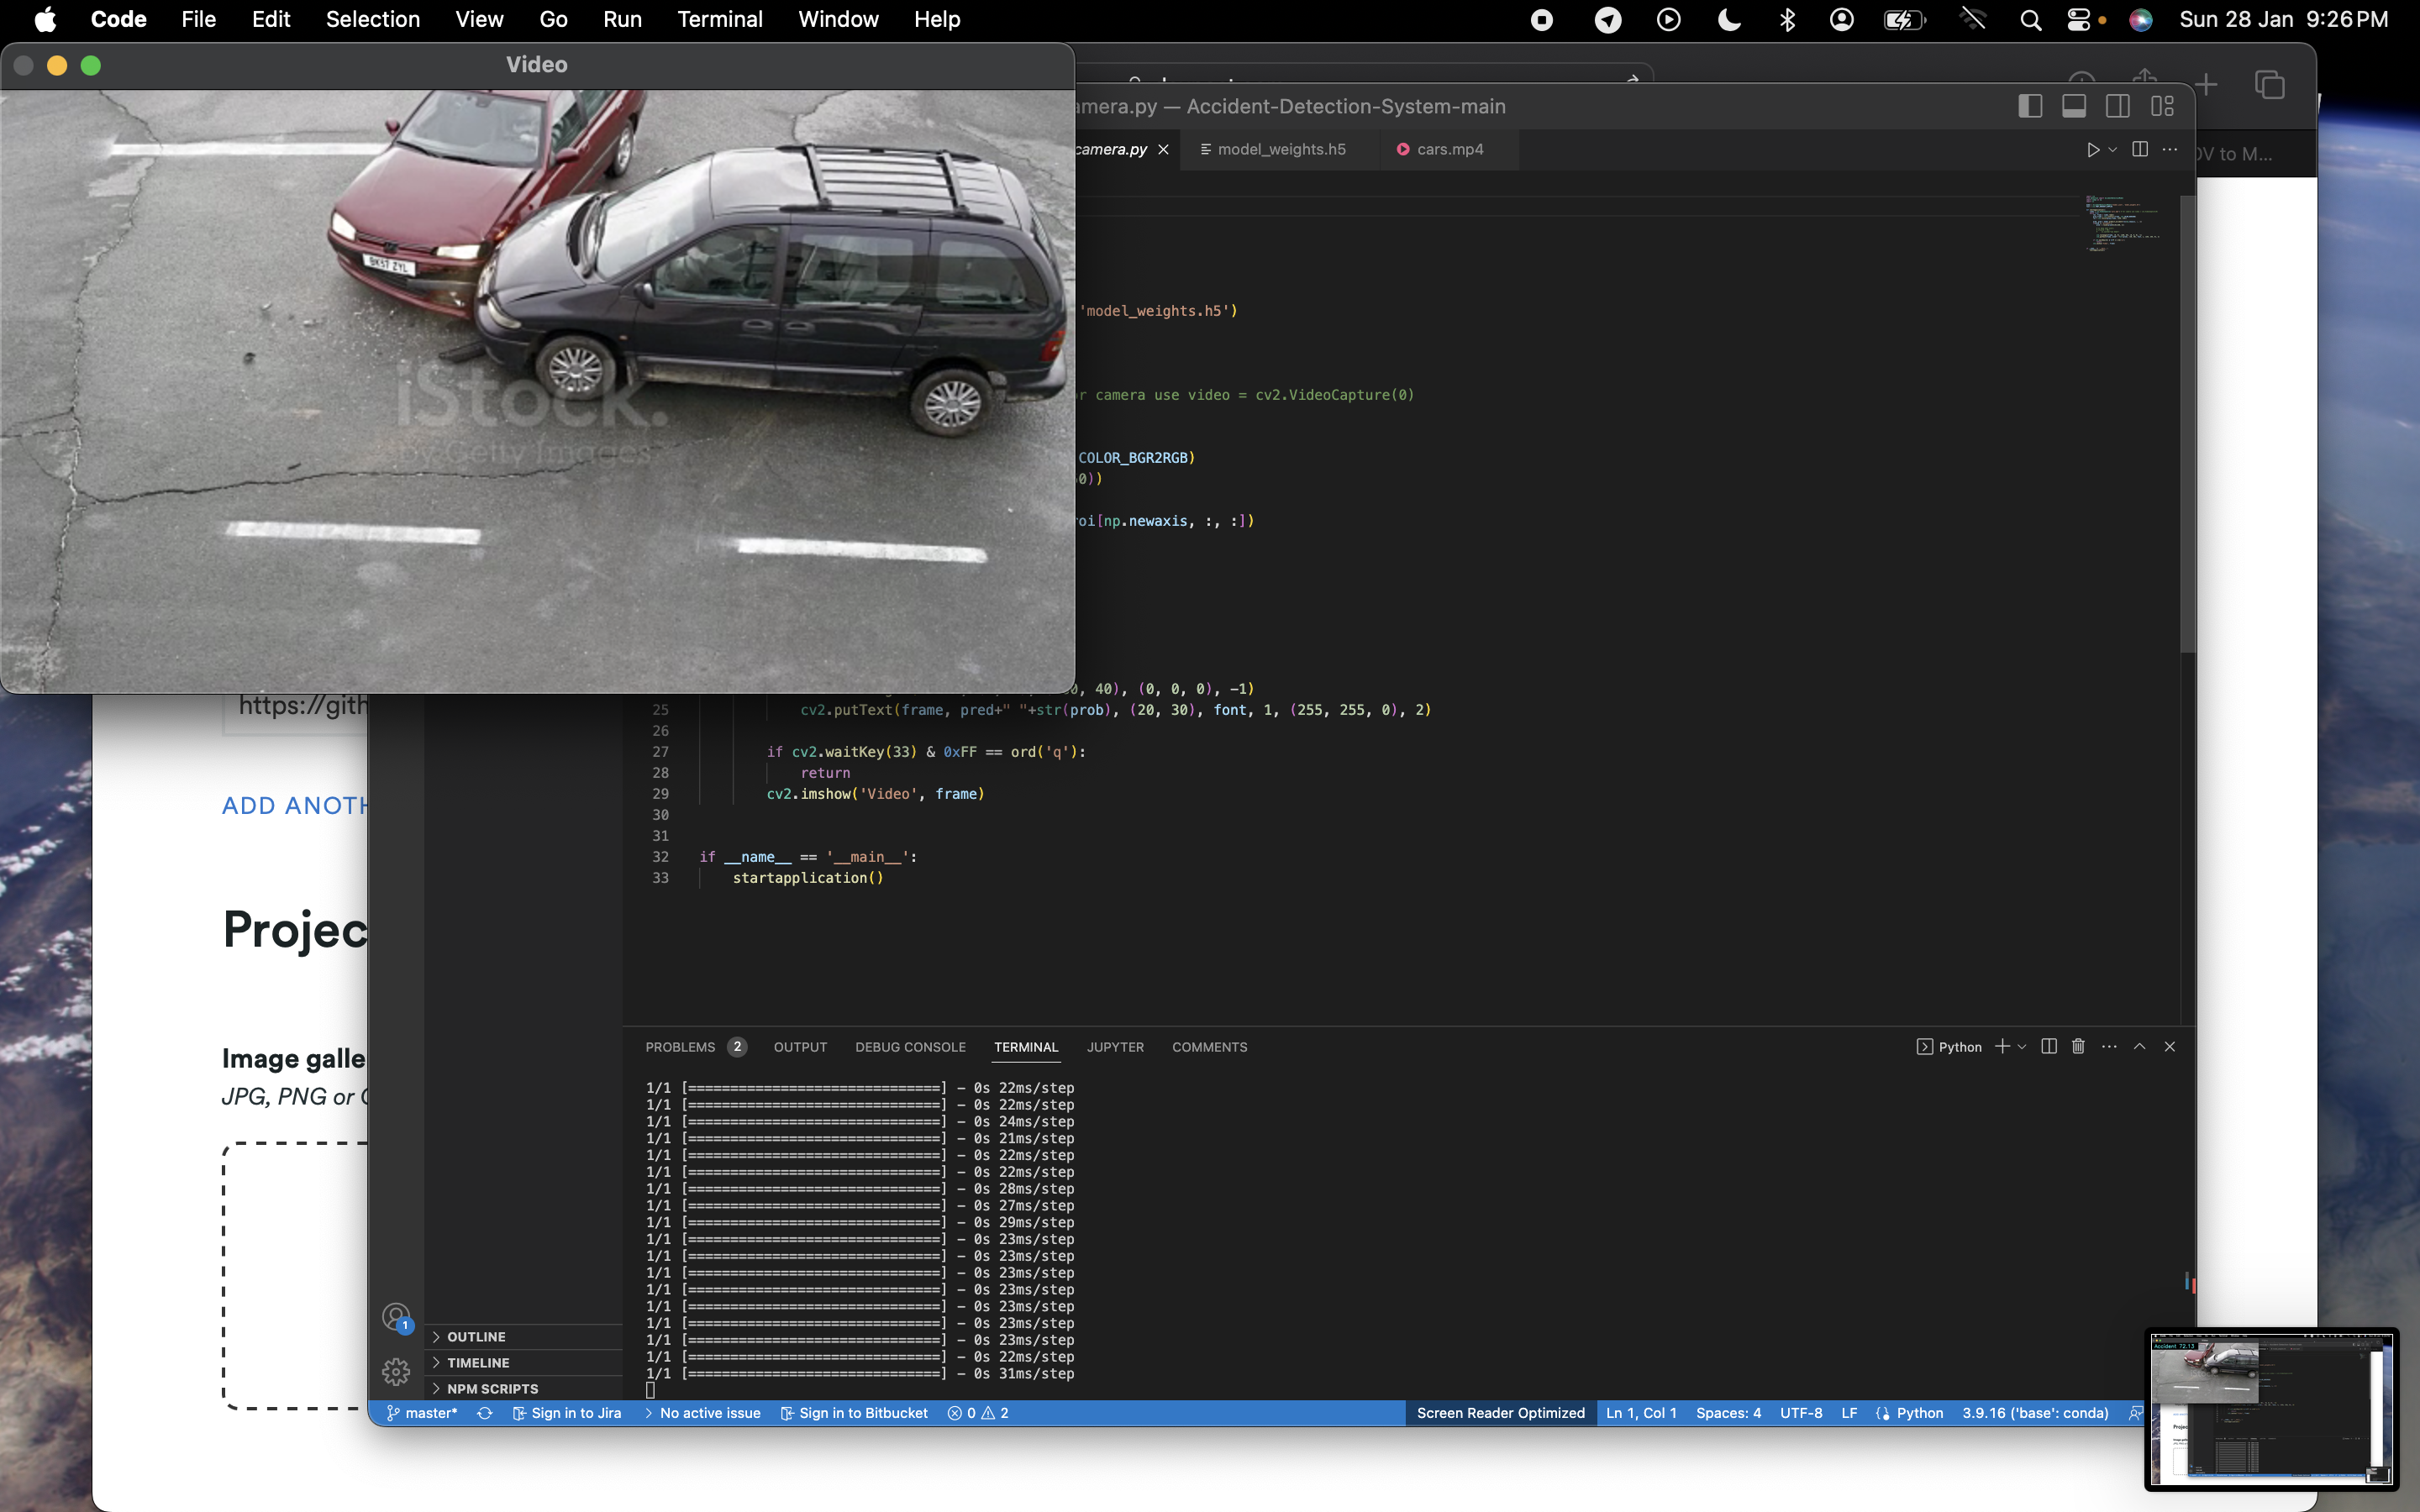Customize layout using the title bar icon
Image resolution: width=2420 pixels, height=1512 pixels.
click(2162, 106)
